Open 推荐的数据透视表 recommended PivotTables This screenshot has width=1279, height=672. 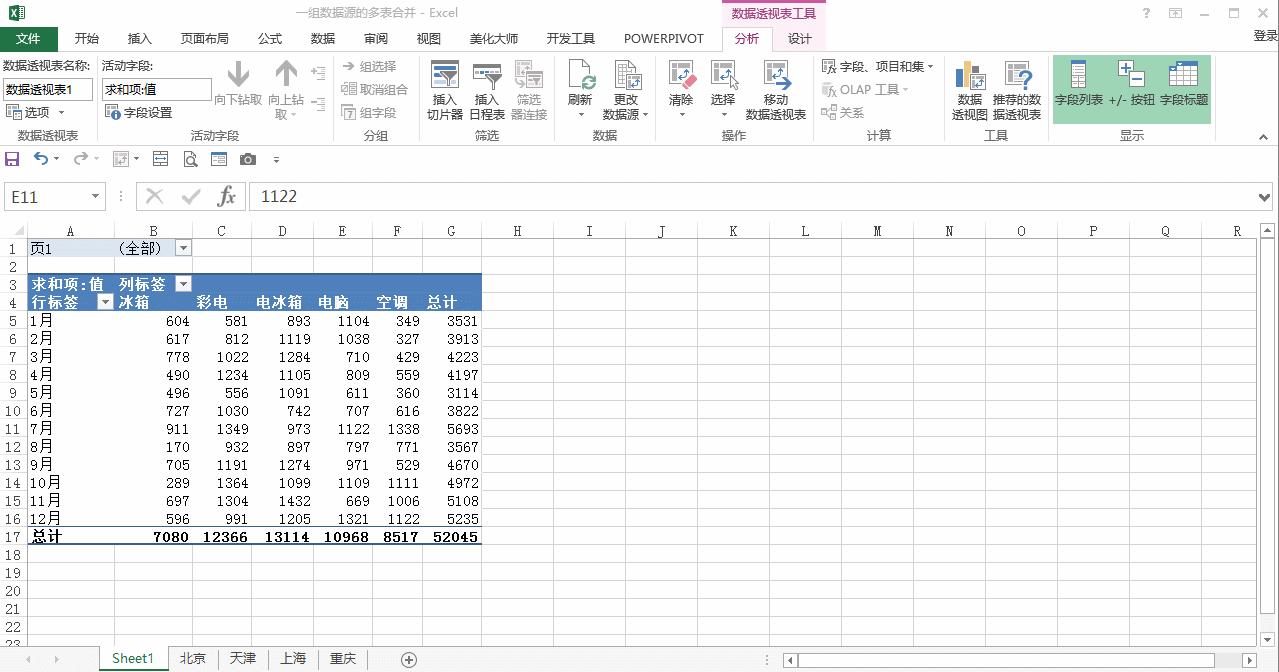pyautogui.click(x=1017, y=90)
